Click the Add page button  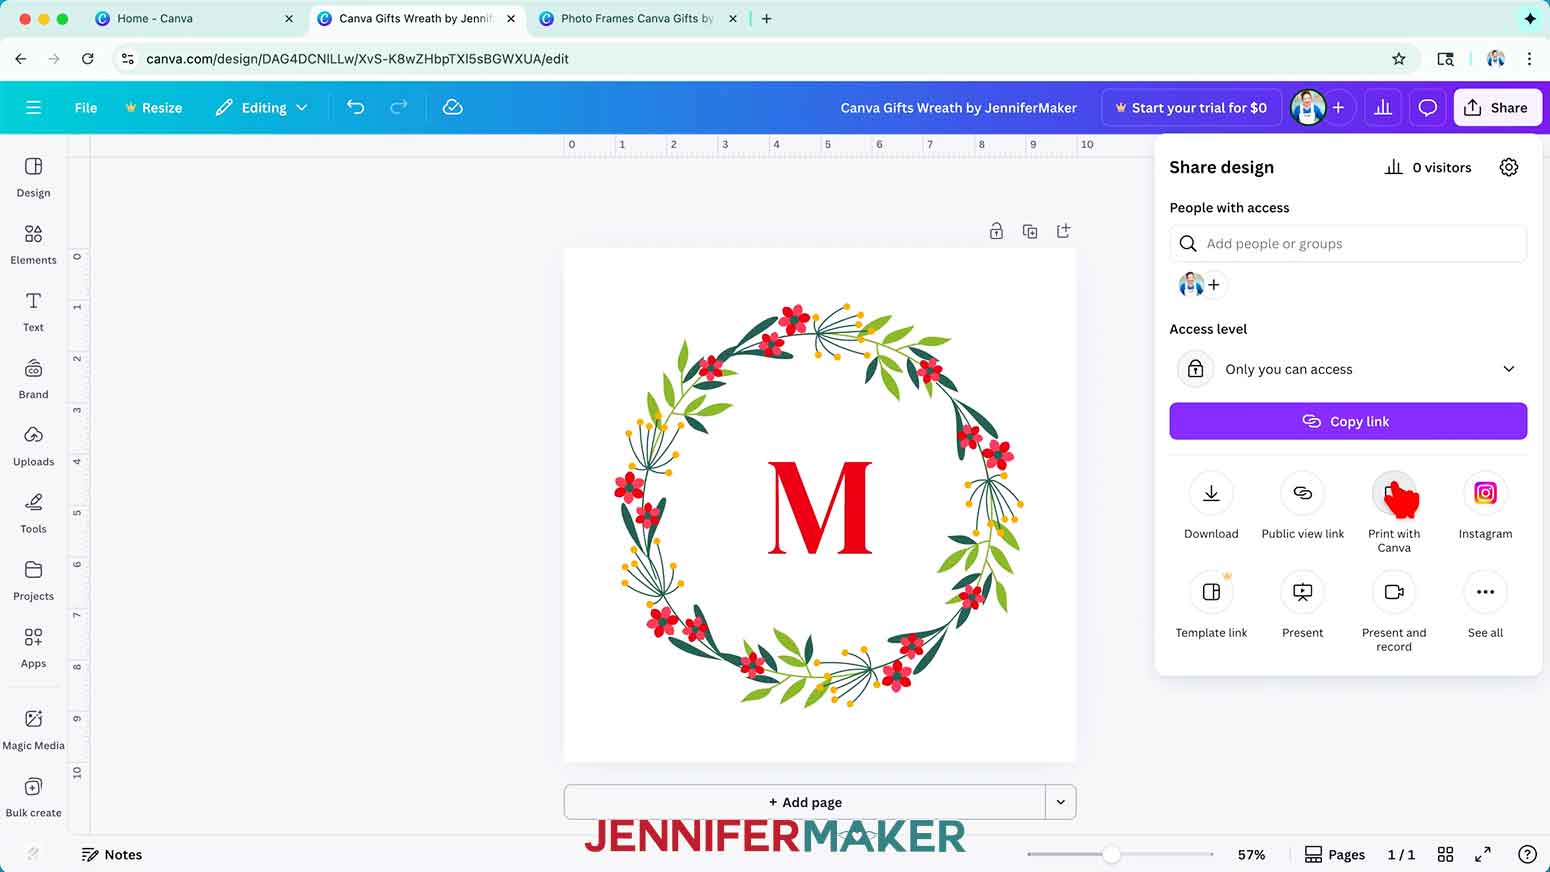coord(805,802)
